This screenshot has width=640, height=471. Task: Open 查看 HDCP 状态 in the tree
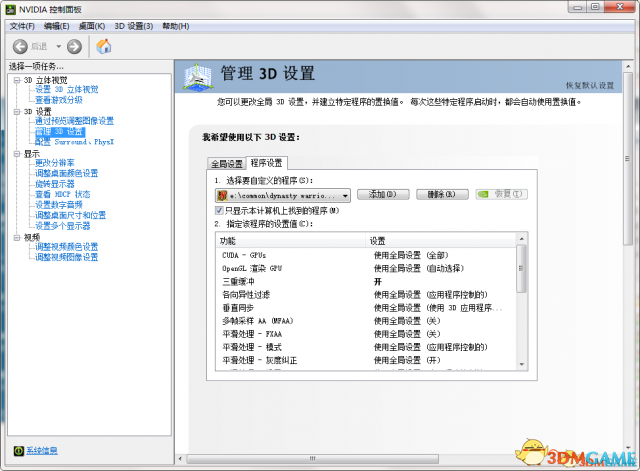62,194
